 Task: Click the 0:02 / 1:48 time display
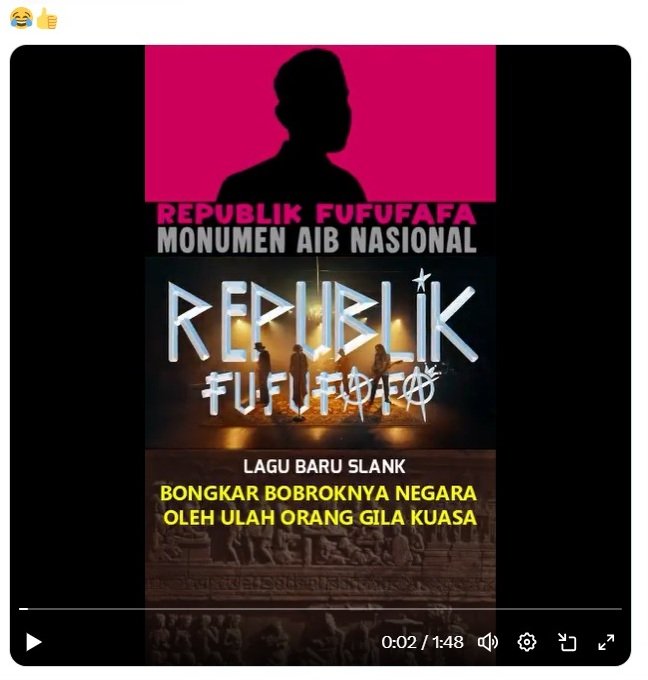tap(422, 642)
